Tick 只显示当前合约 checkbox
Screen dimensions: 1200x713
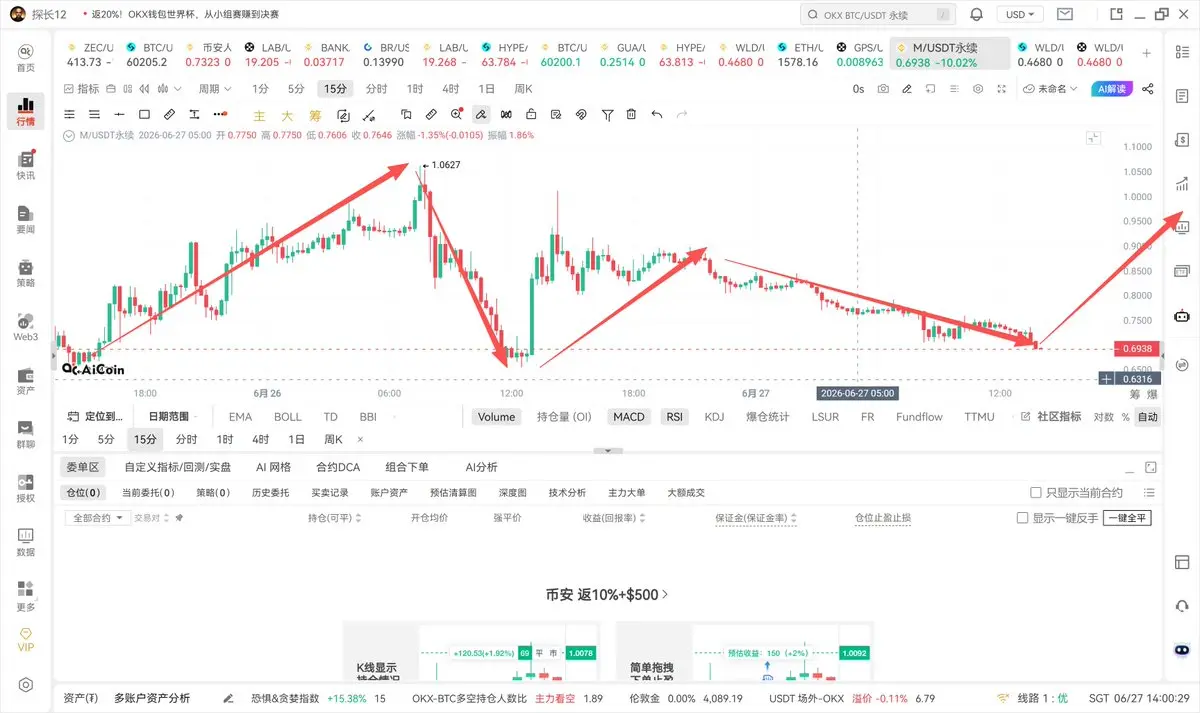[x=1036, y=493]
